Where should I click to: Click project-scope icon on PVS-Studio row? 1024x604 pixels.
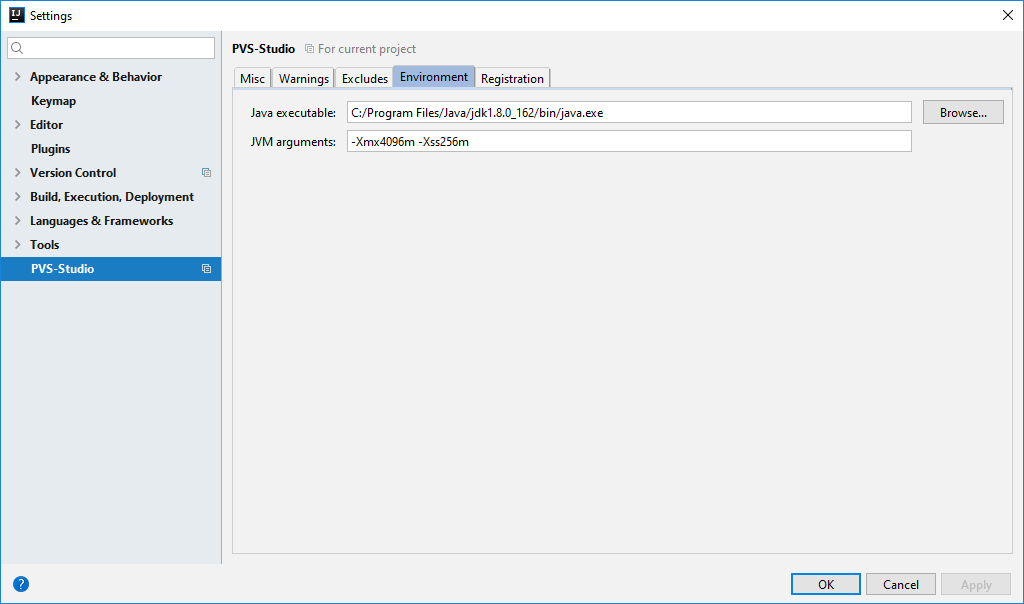(206, 268)
